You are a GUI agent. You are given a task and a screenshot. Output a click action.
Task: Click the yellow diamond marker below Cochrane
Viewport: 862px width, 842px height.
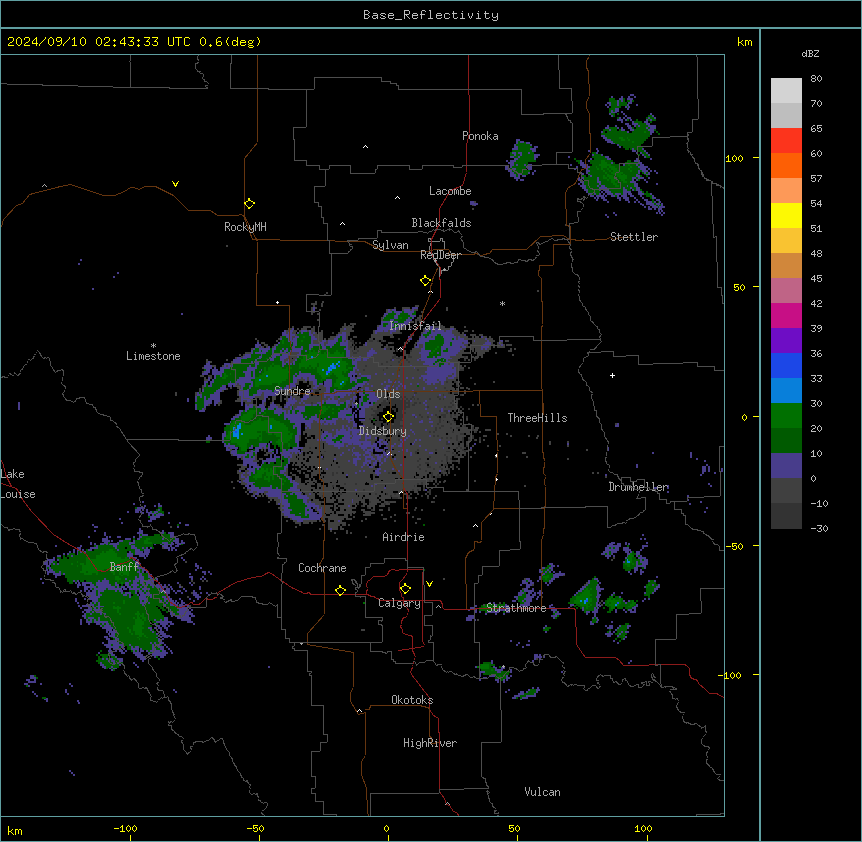(340, 590)
